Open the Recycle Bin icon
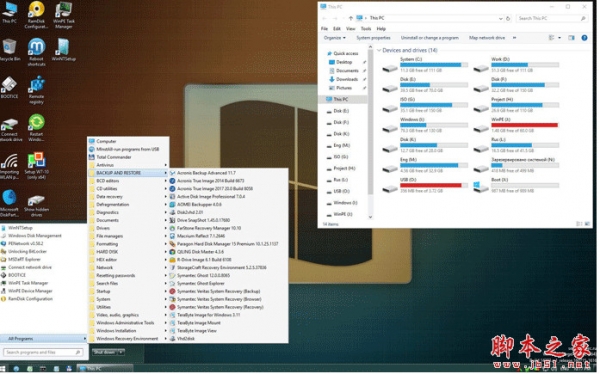600x374 pixels. (x=10, y=50)
